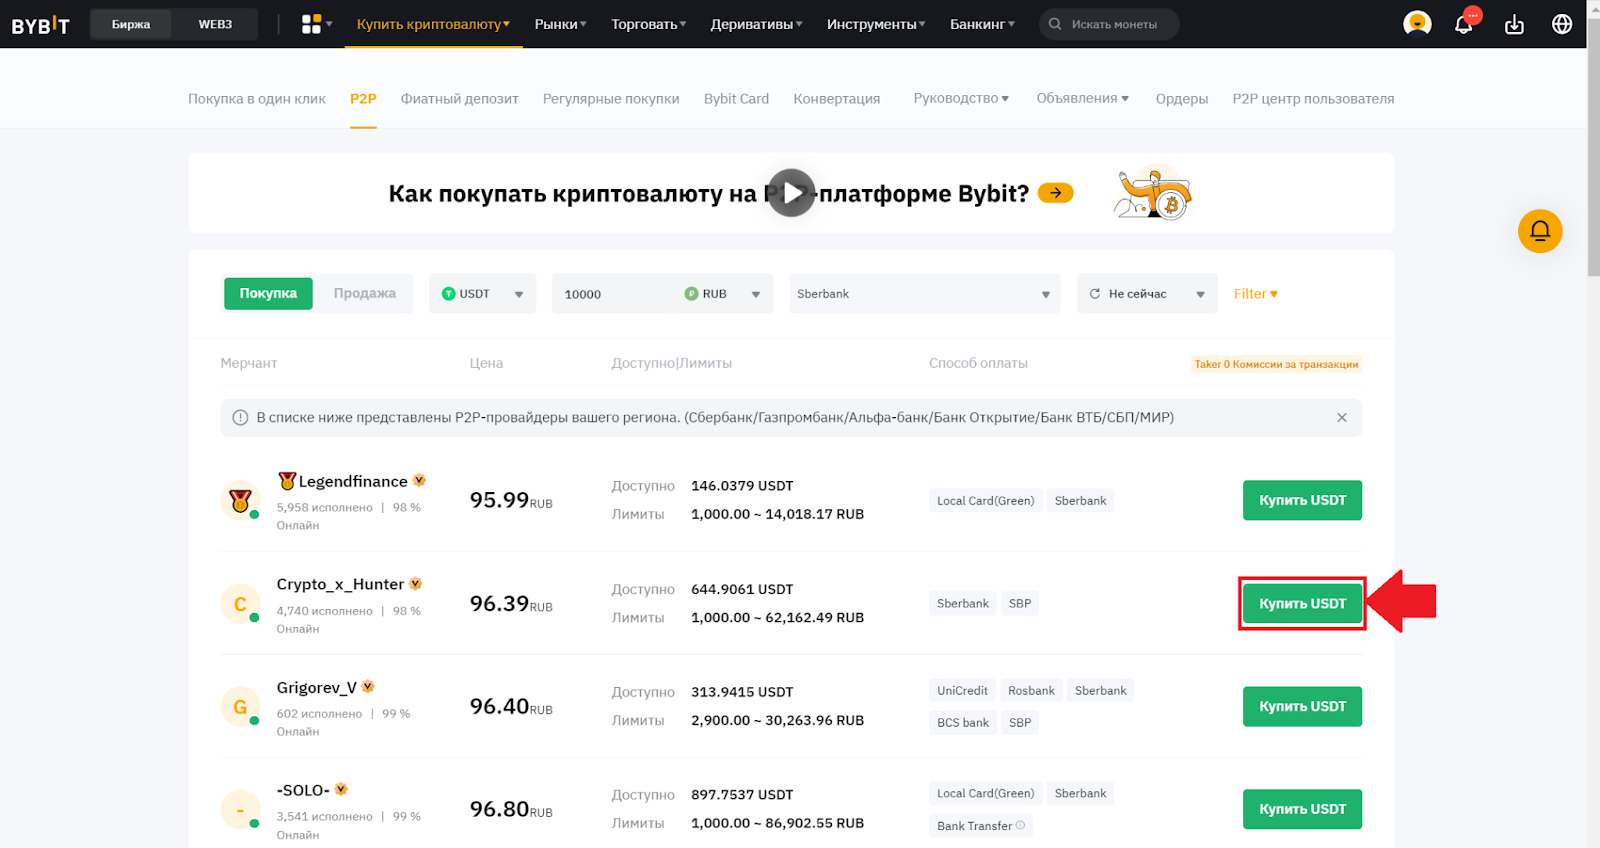This screenshot has width=1600, height=848.
Task: Go to Фиатный депозит tab
Action: [460, 99]
